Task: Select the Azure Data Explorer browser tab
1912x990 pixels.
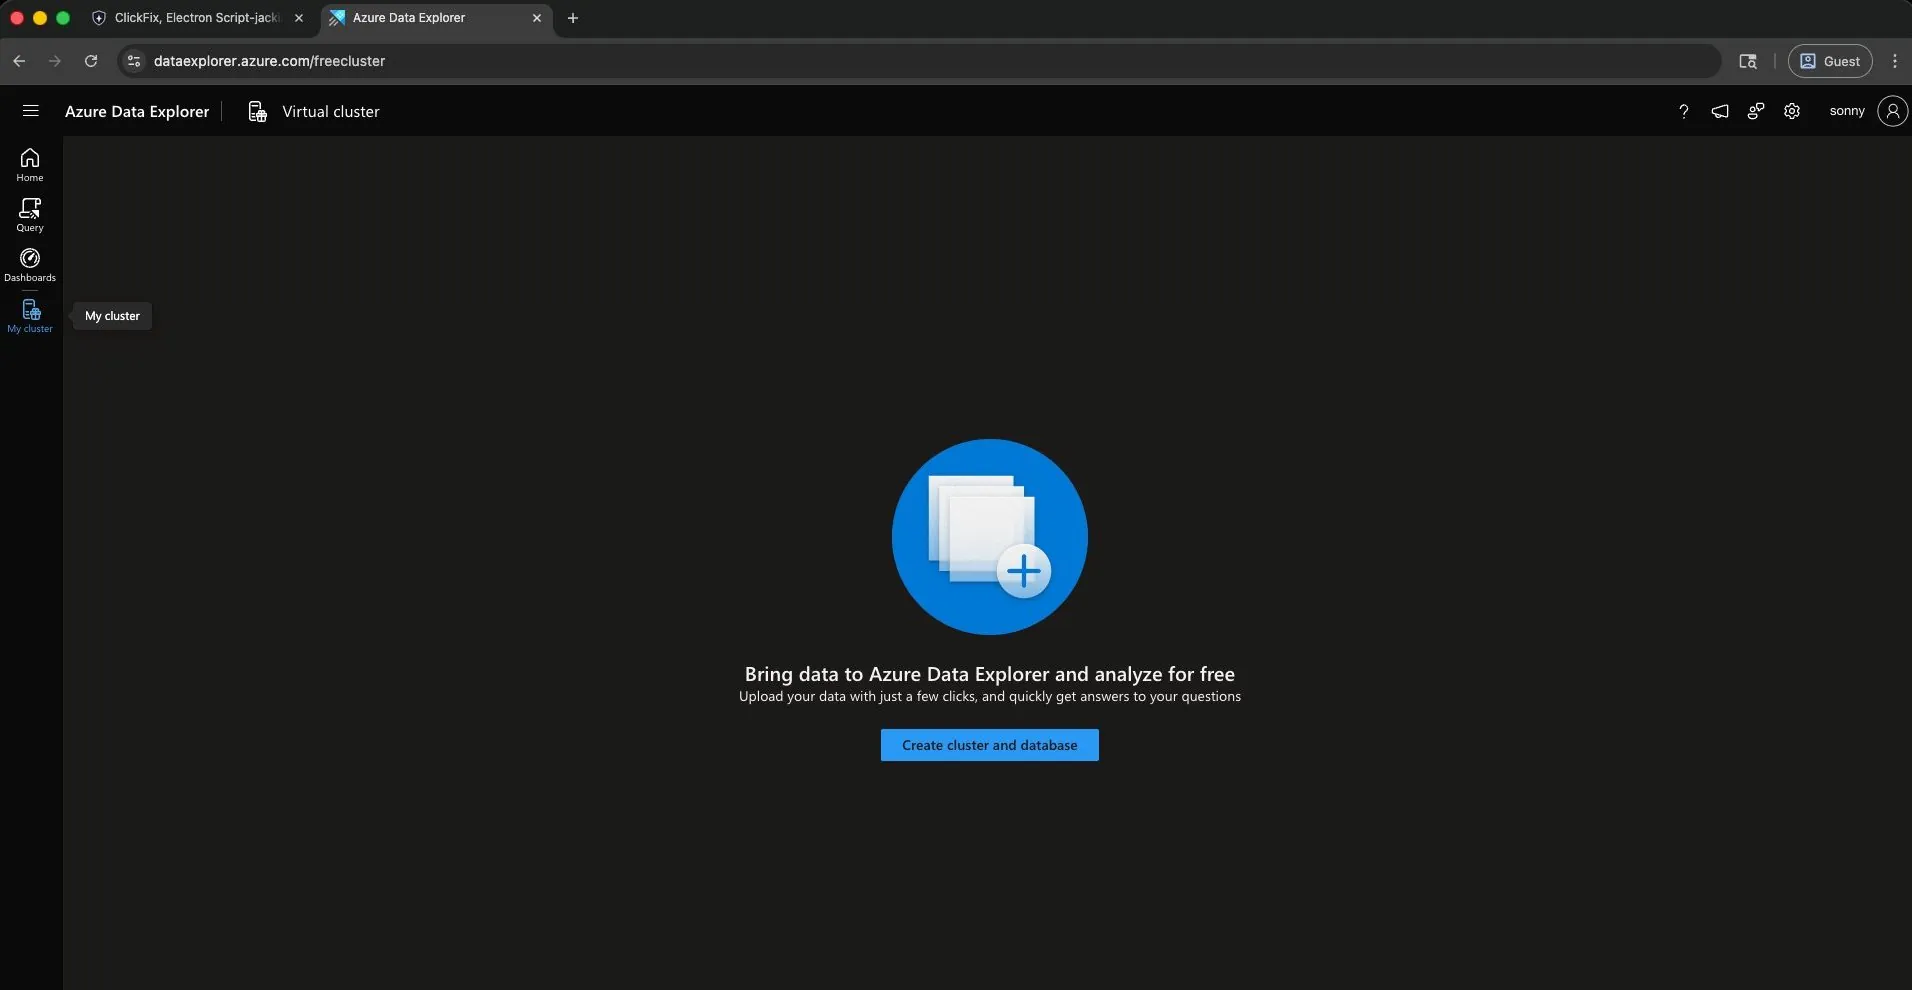Action: [436, 18]
